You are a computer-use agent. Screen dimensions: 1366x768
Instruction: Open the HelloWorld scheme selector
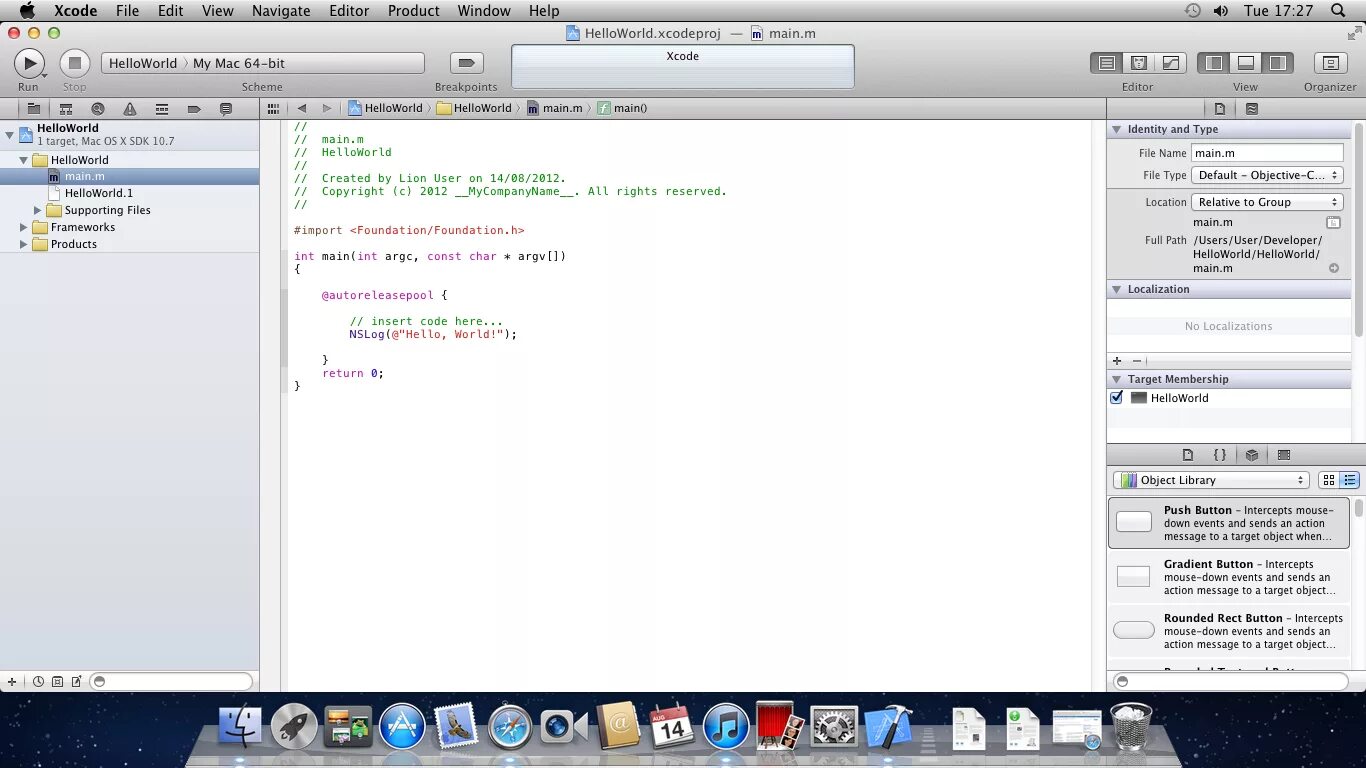pos(142,63)
